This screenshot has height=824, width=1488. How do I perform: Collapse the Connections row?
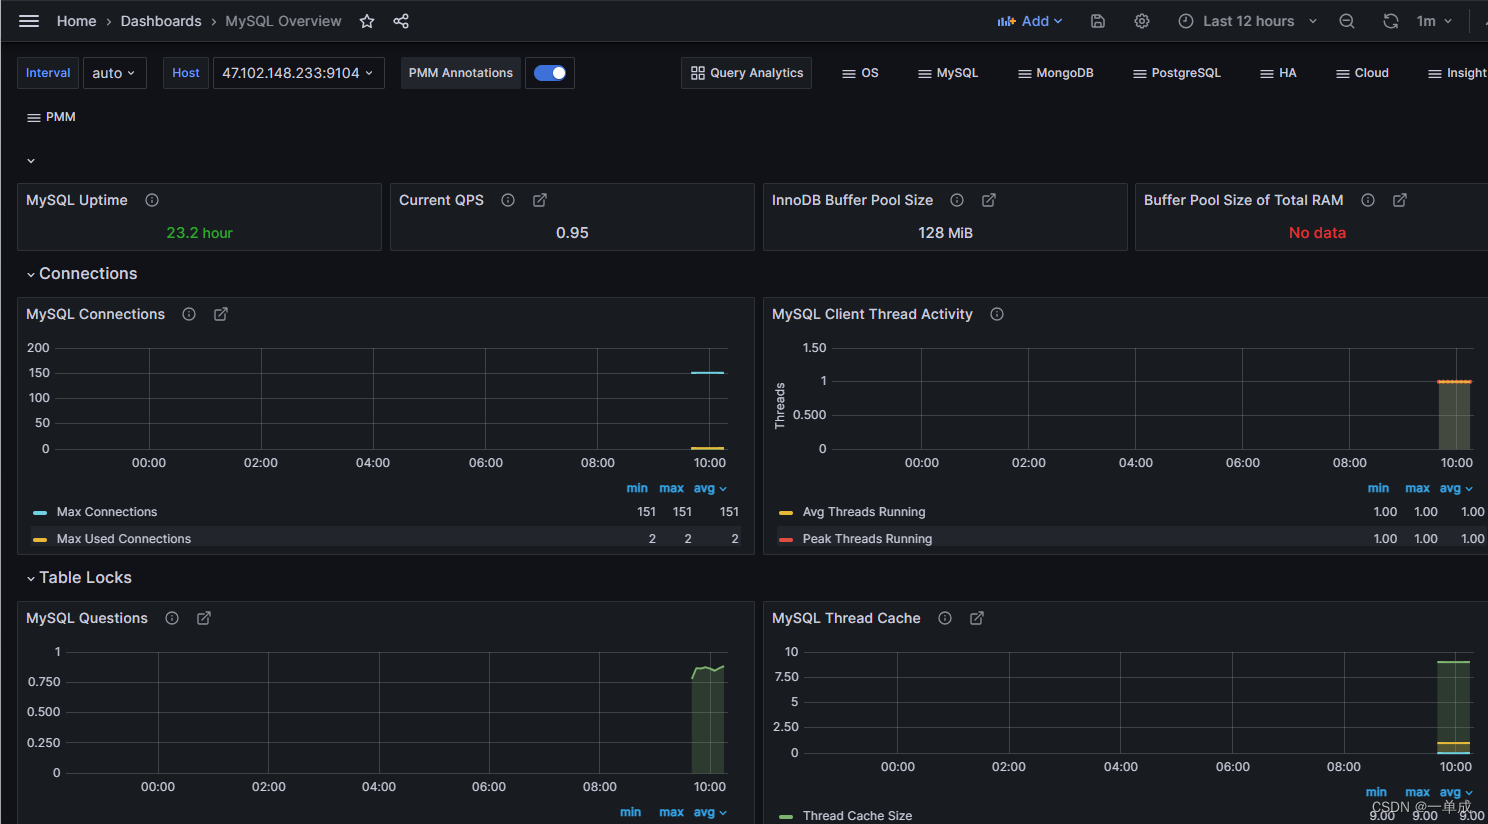click(x=82, y=274)
